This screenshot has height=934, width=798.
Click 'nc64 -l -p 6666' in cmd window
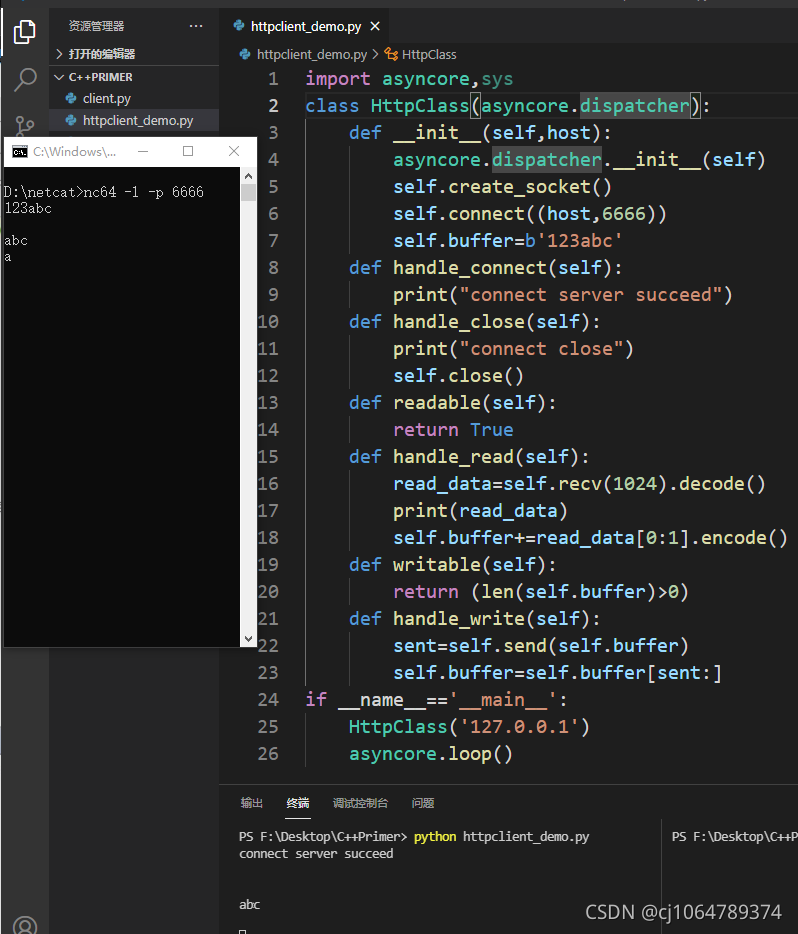click(144, 192)
